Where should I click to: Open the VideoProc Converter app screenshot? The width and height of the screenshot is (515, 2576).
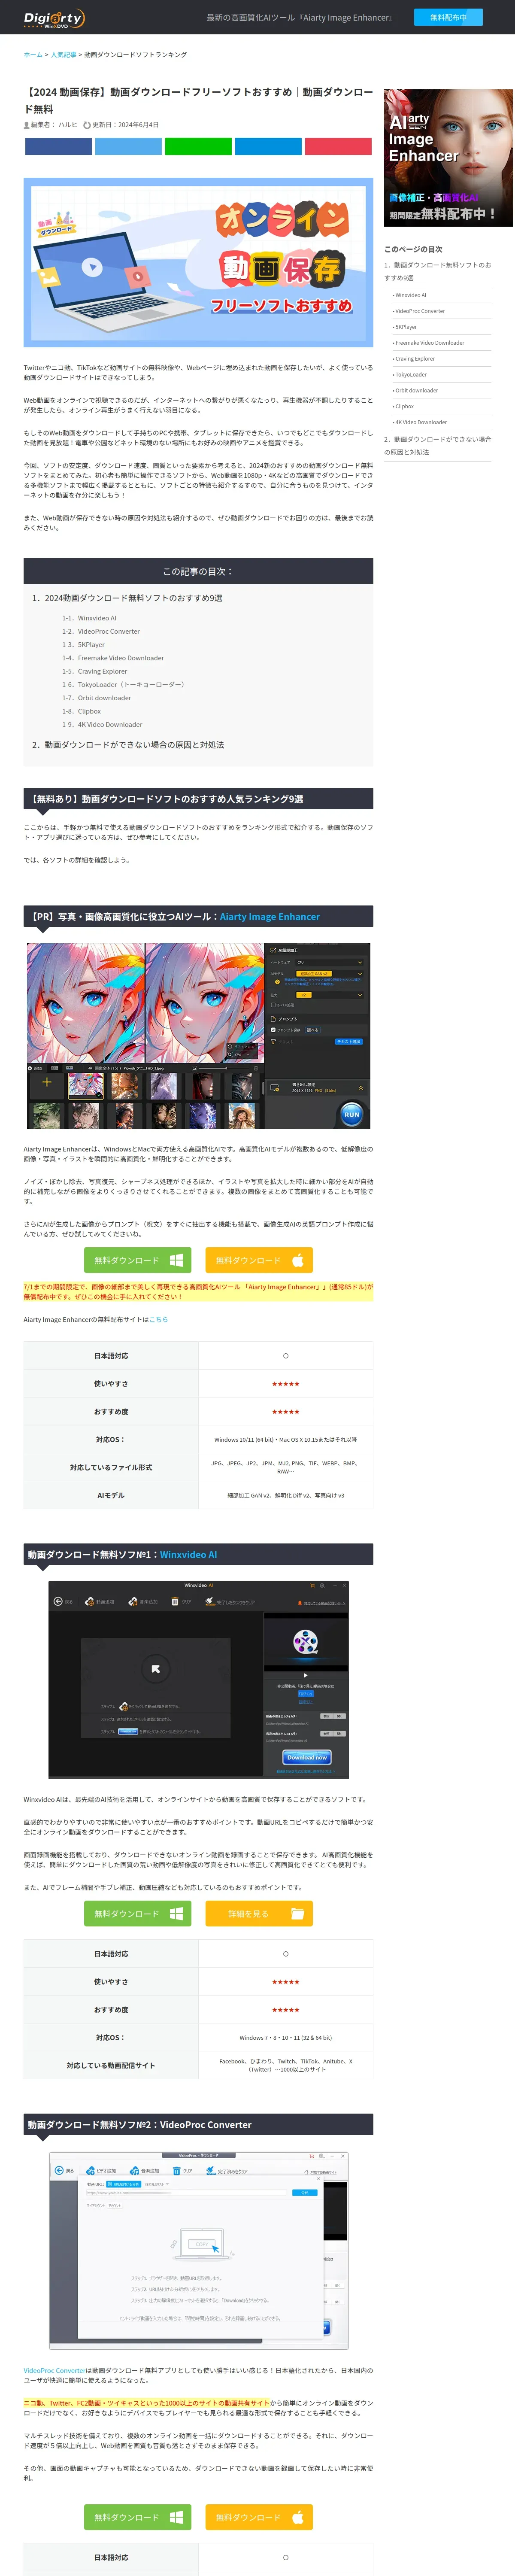tap(198, 2251)
